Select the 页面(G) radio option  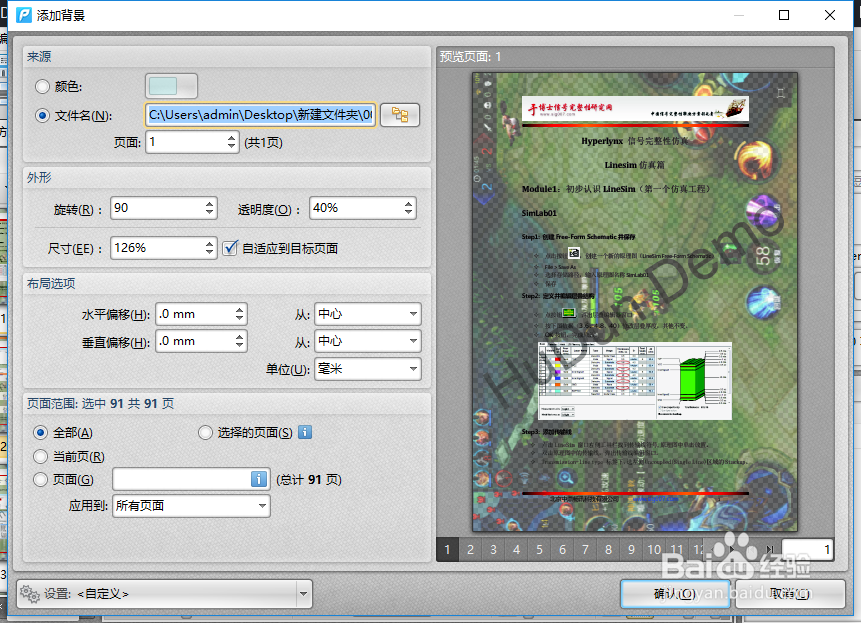click(x=40, y=480)
